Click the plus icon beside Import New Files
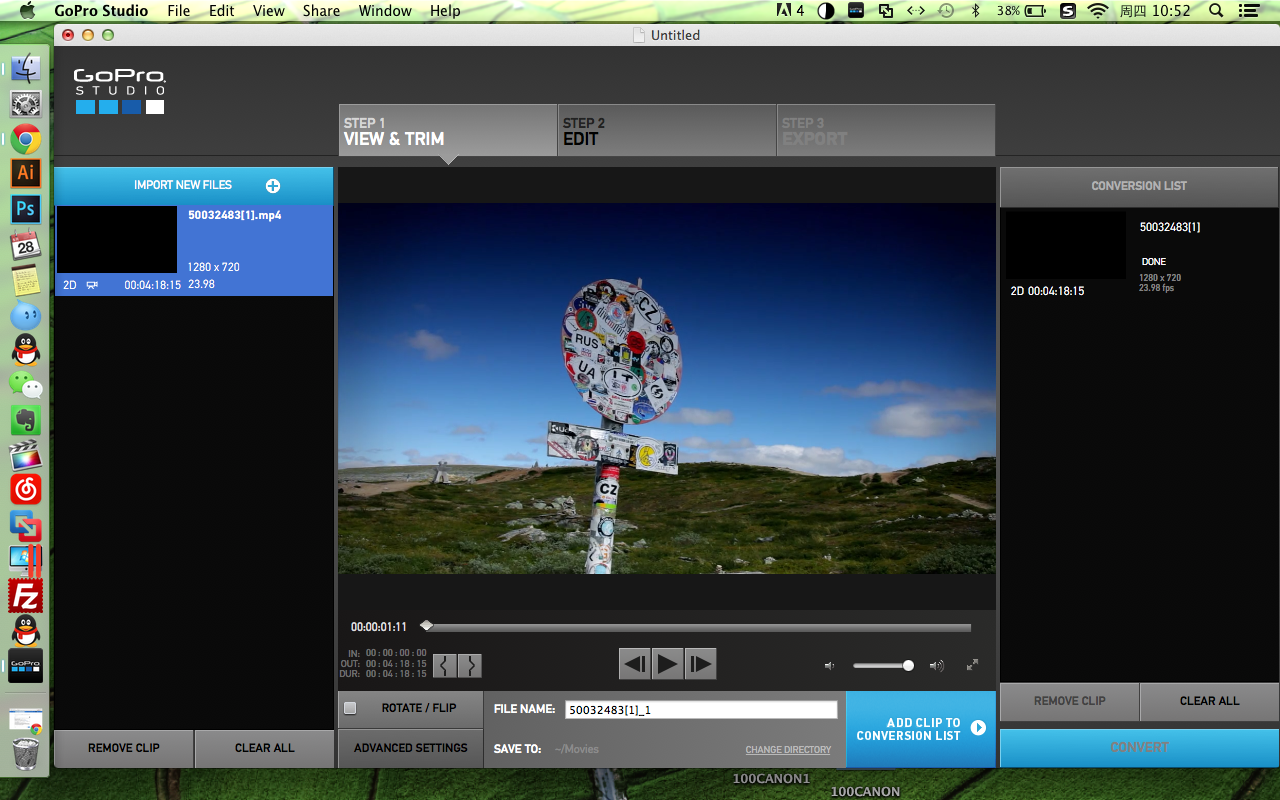The height and width of the screenshot is (800, 1280). click(273, 186)
